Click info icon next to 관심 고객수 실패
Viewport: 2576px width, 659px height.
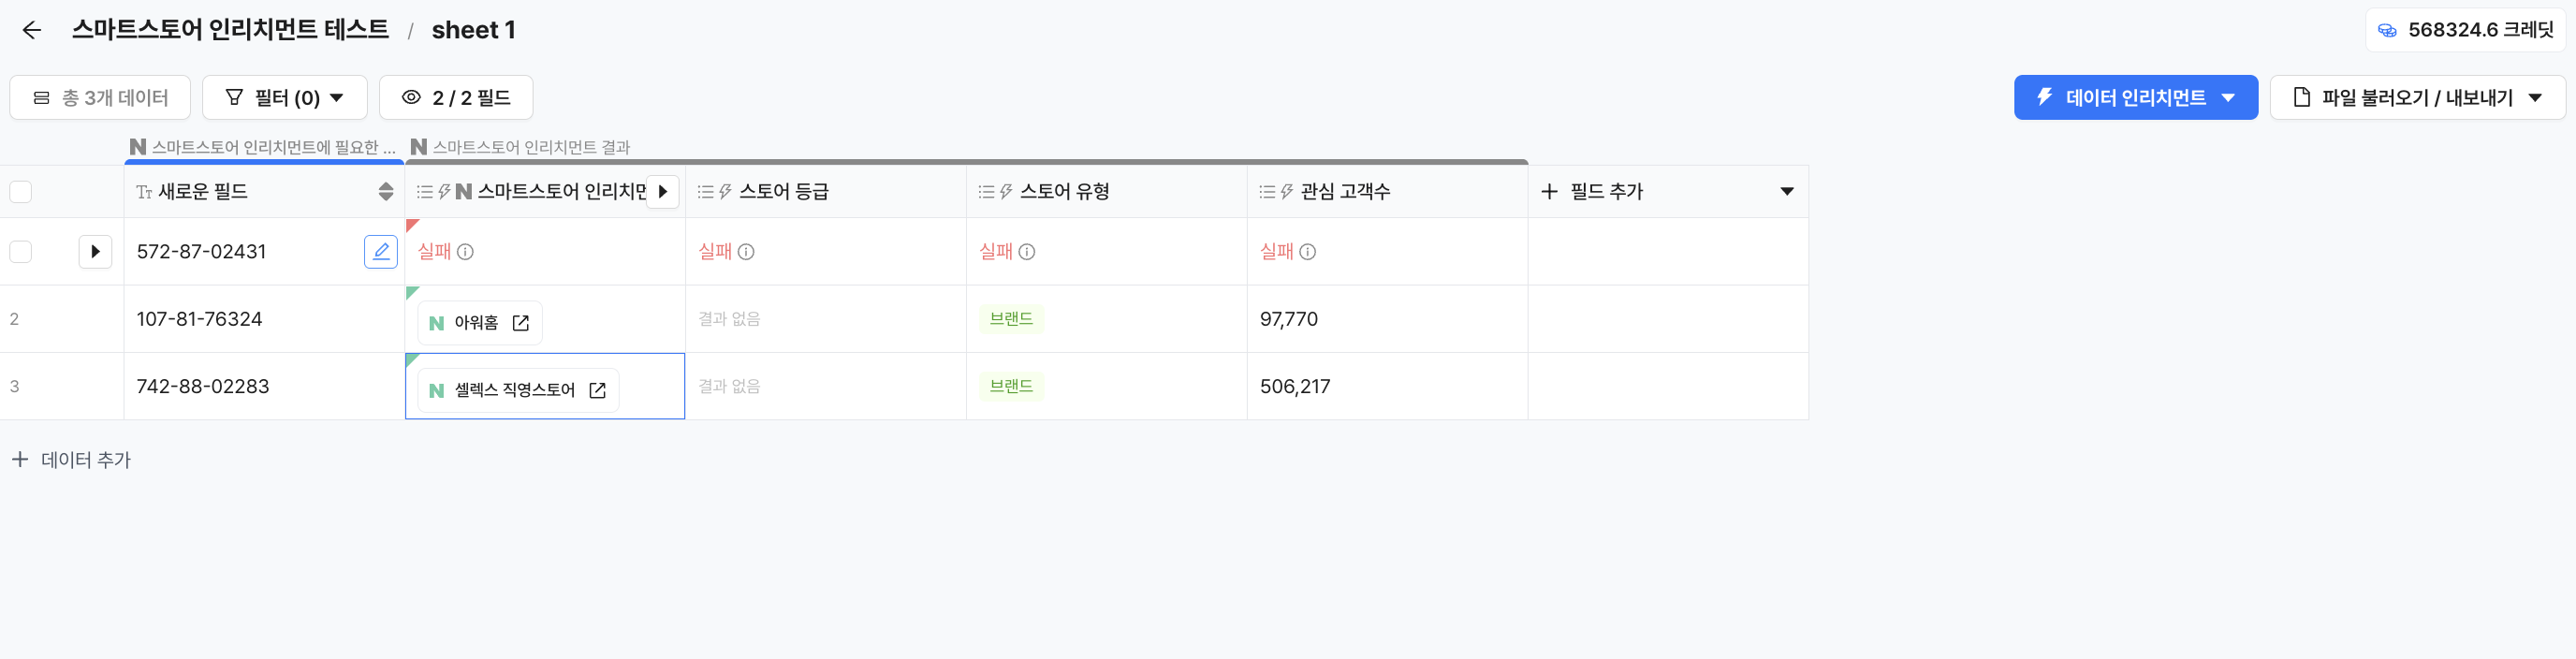pyautogui.click(x=1307, y=252)
